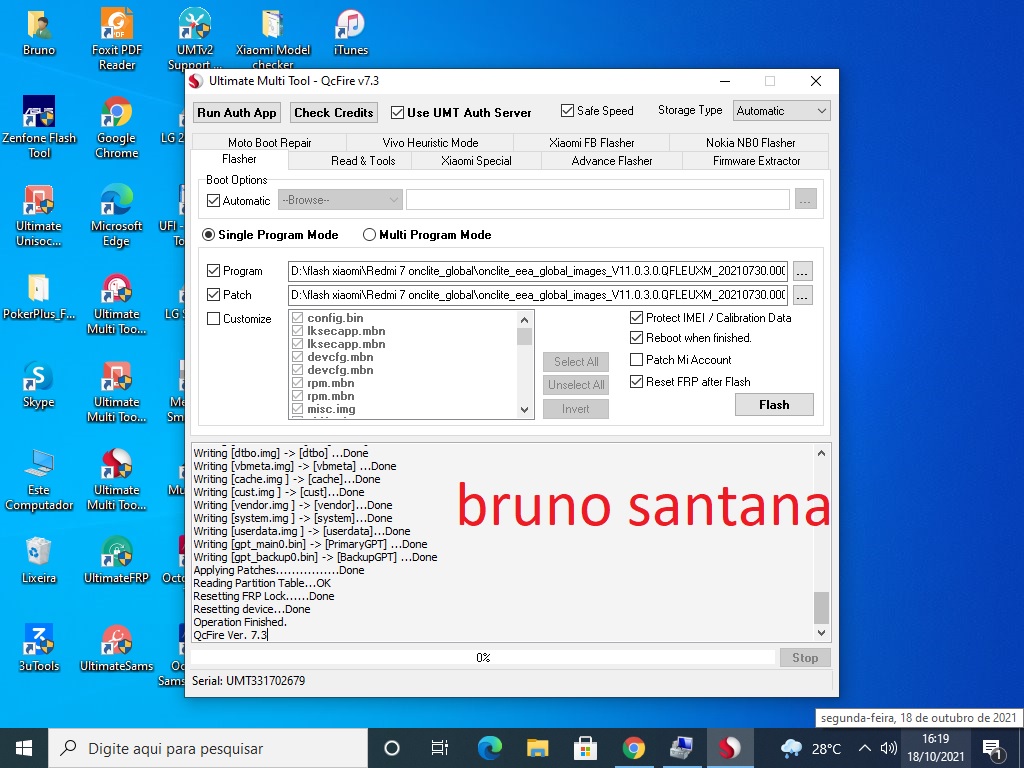This screenshot has height=768, width=1024.
Task: Open the Firmware Extractor tab
Action: pos(756,161)
